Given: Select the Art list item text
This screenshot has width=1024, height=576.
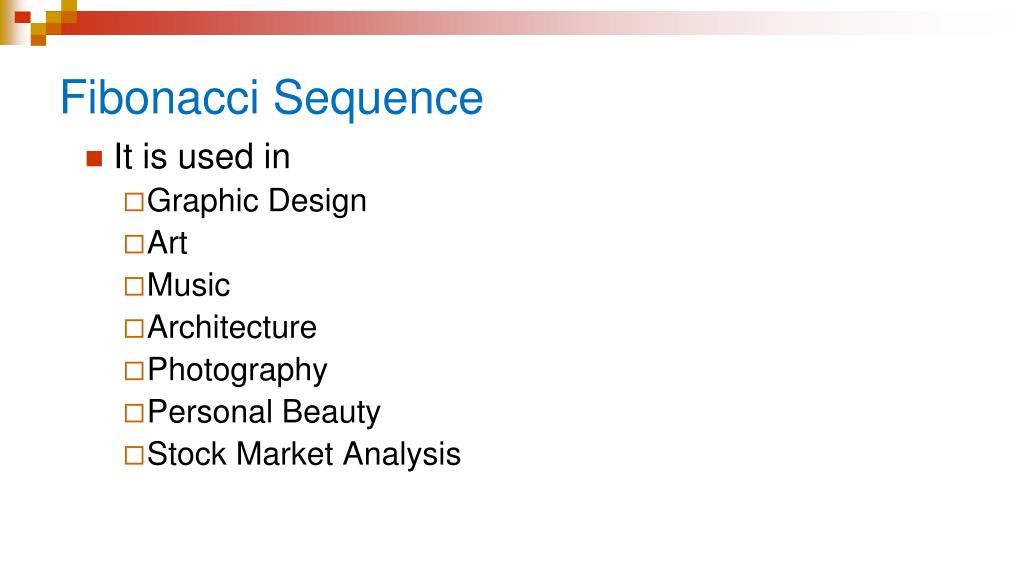Looking at the screenshot, I should pos(167,243).
